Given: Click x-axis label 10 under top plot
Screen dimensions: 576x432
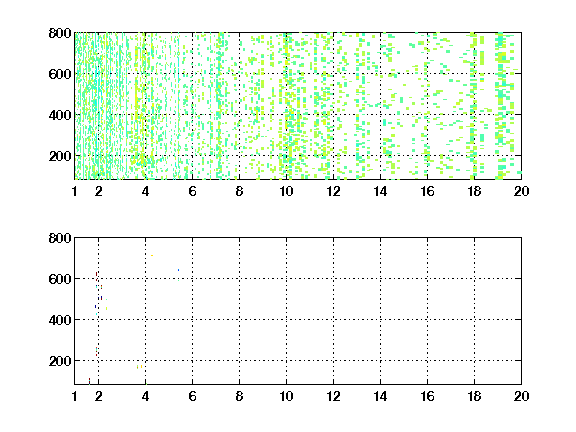Looking at the screenshot, I should (x=286, y=191).
